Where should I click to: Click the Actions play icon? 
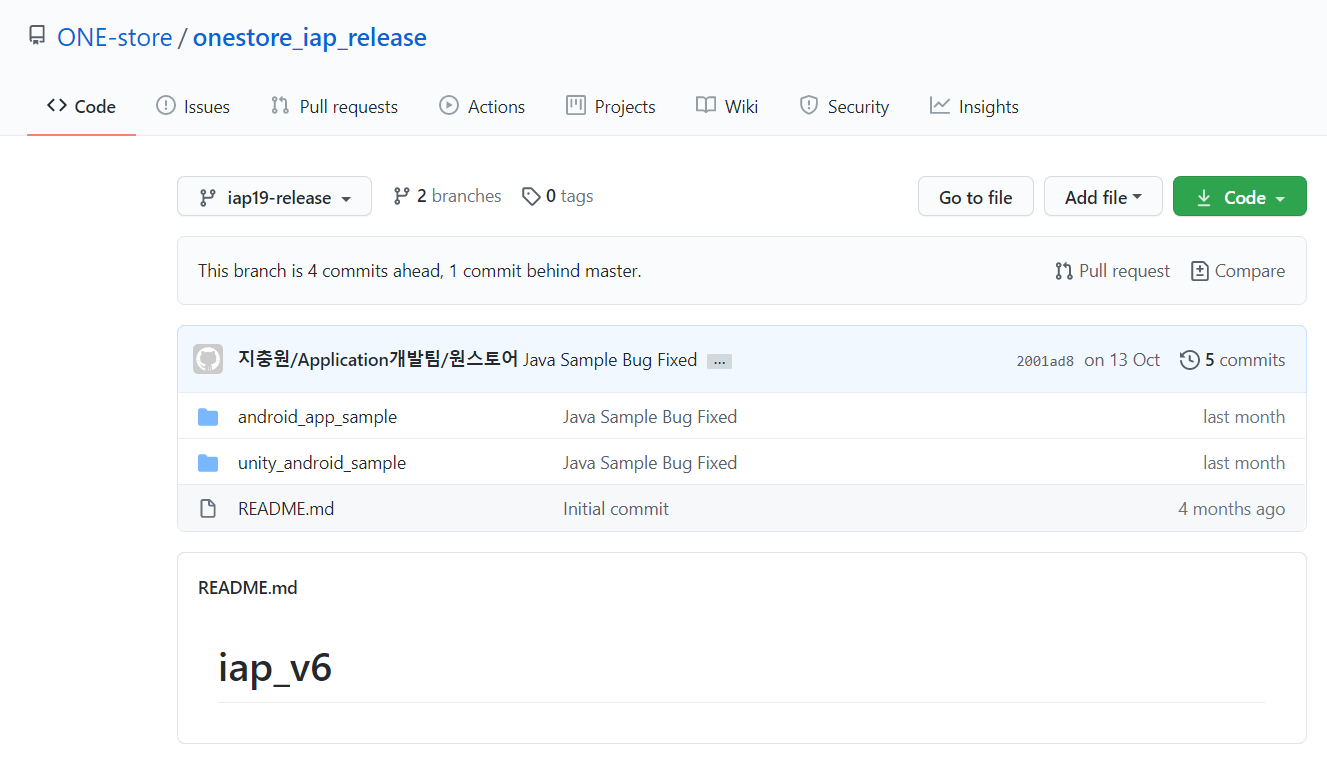[449, 105]
